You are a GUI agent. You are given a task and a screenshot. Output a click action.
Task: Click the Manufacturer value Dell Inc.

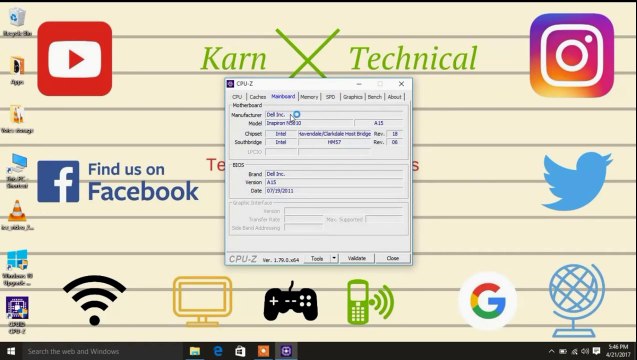pos(334,115)
